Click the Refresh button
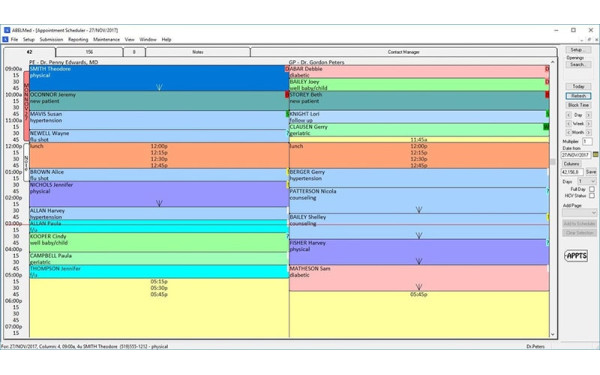Screen dimensions: 600x375 click(x=578, y=96)
